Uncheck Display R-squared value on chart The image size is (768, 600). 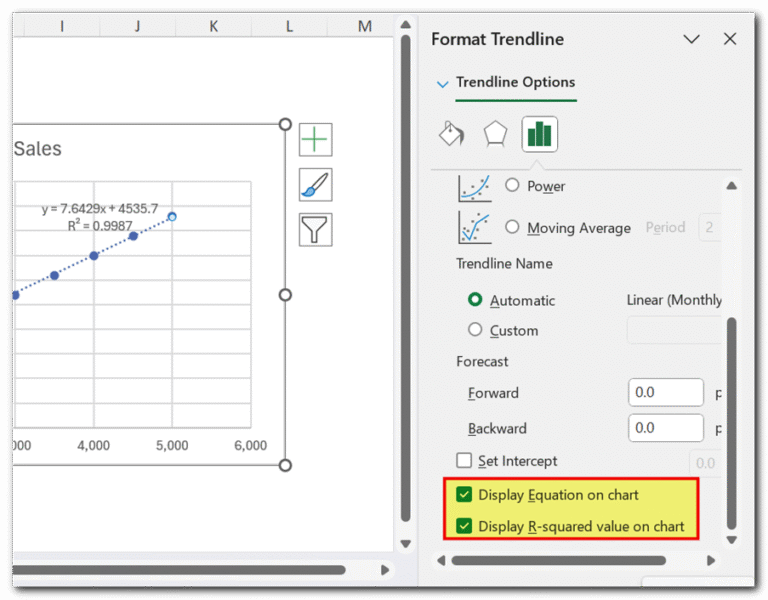point(463,526)
